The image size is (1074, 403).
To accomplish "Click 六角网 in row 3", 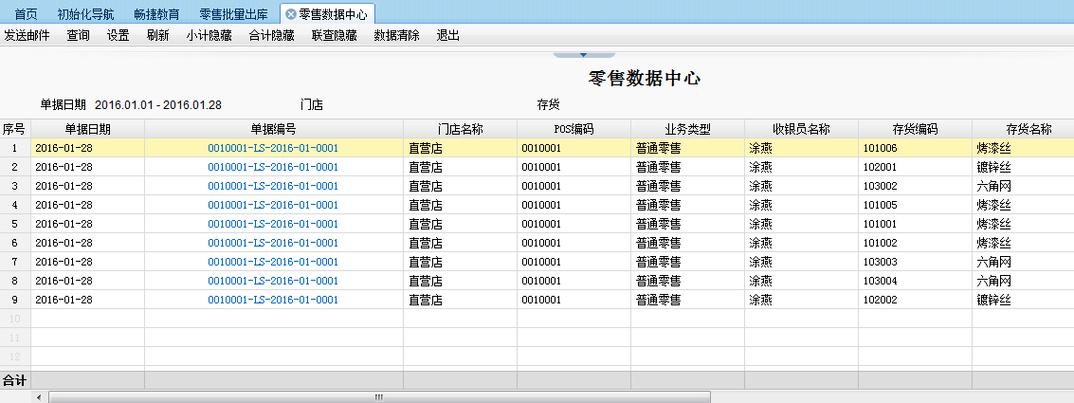I will (994, 186).
